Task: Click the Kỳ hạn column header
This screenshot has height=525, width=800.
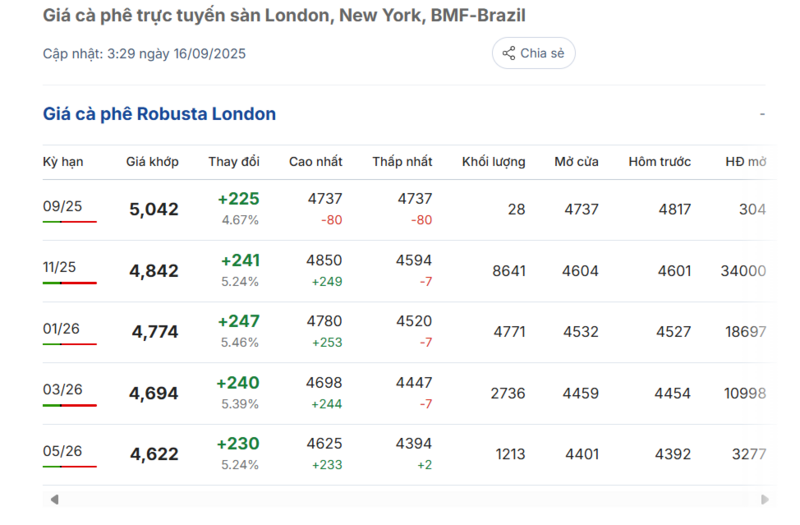Action: [x=63, y=162]
